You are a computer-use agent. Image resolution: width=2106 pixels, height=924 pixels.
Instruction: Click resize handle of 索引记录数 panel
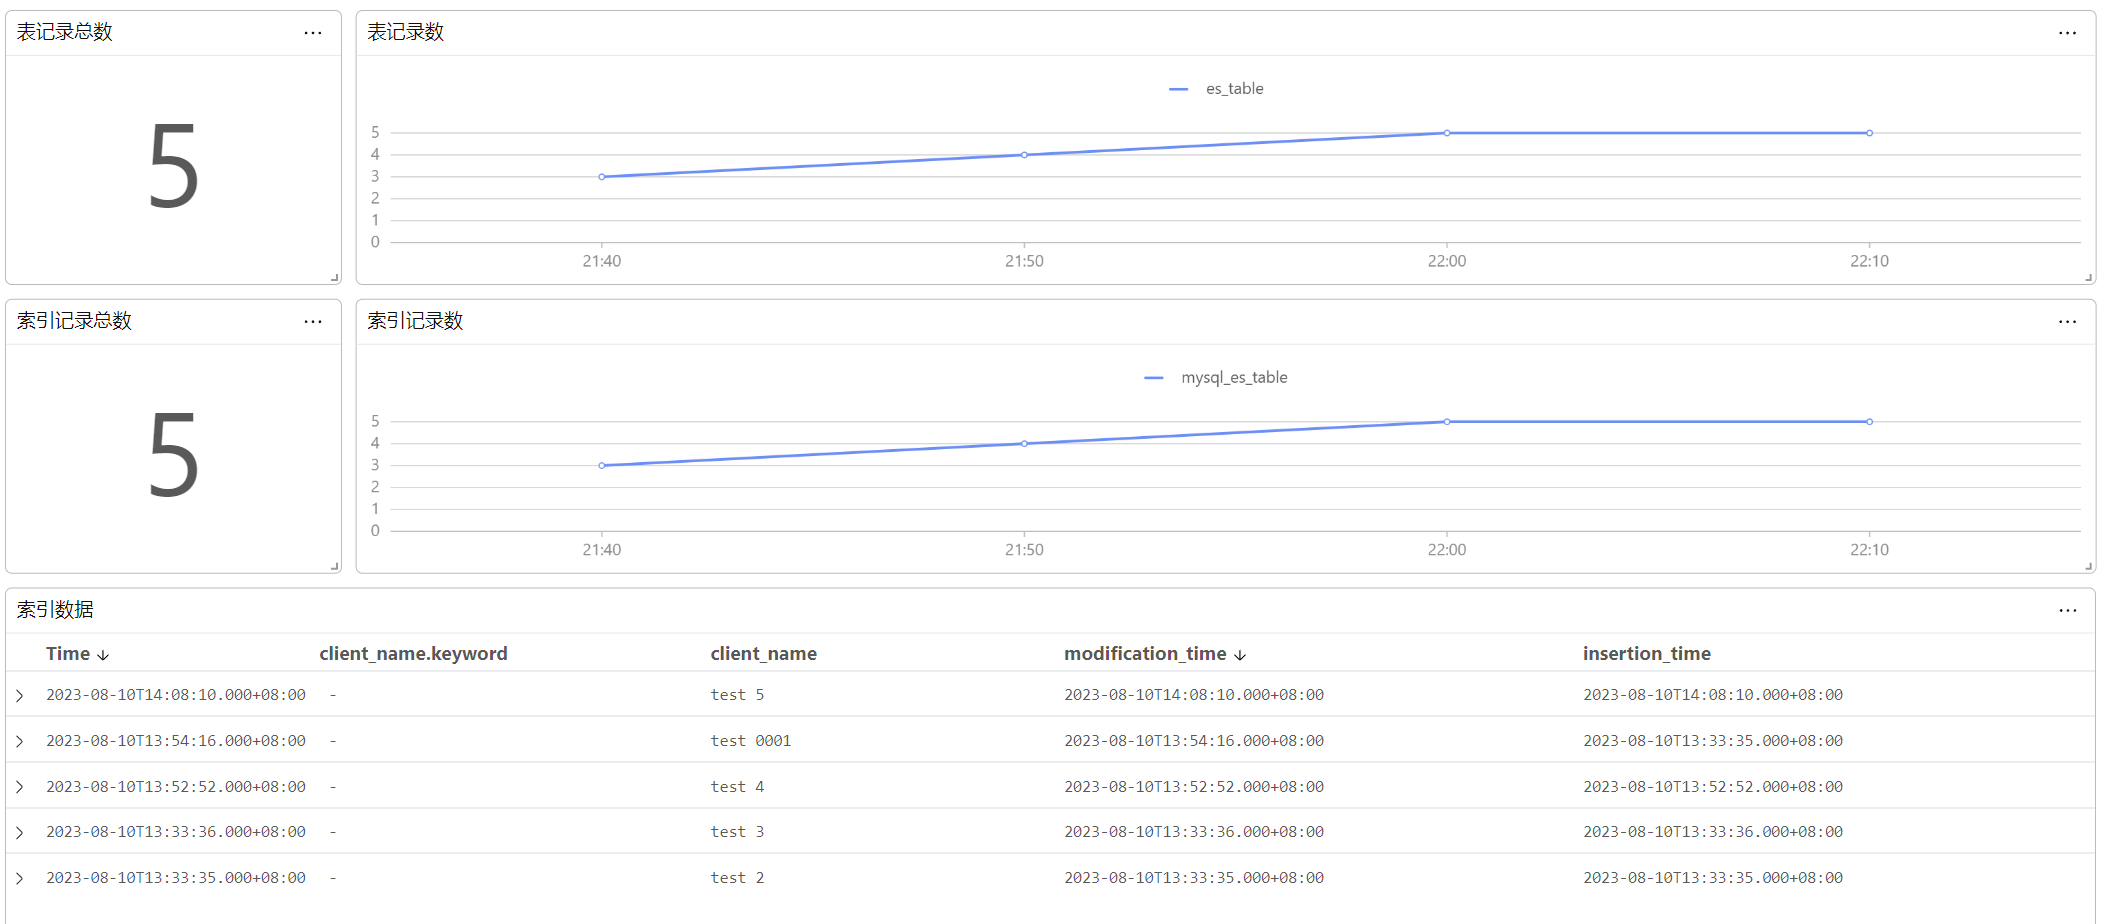coord(2088,567)
